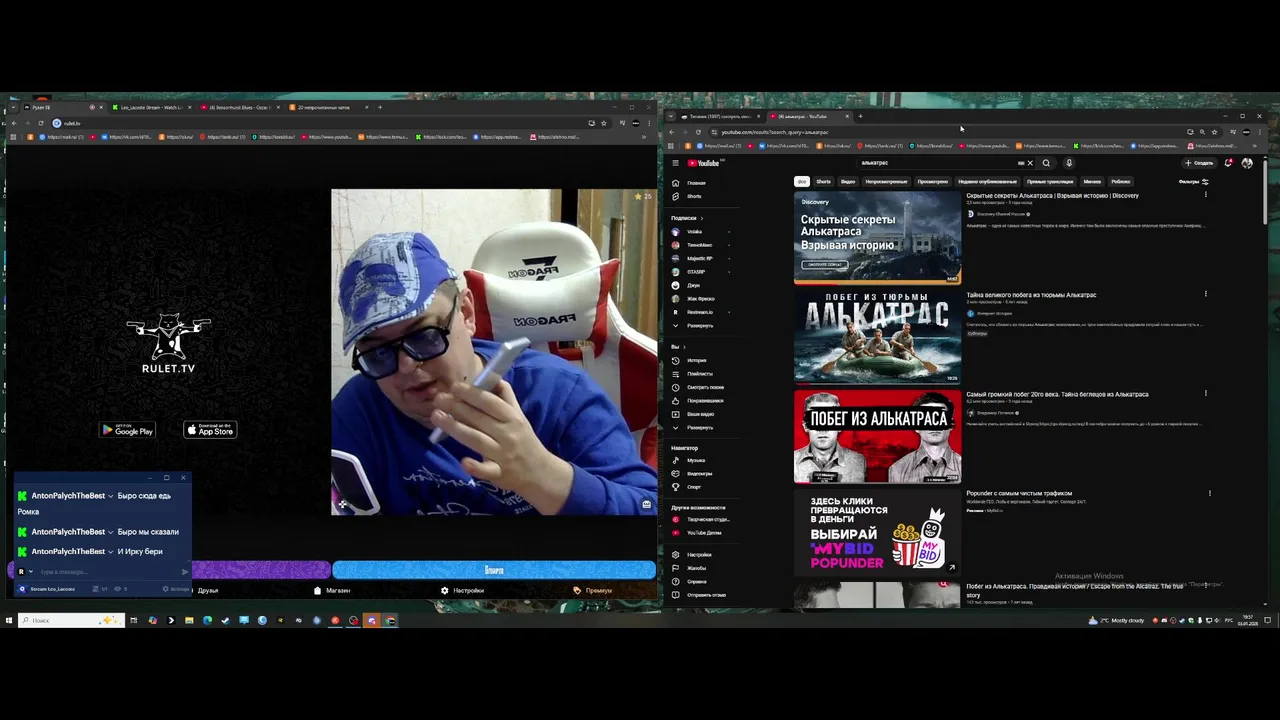Click Download on the App Store badge
This screenshot has height=720, width=1280.
[x=210, y=430]
